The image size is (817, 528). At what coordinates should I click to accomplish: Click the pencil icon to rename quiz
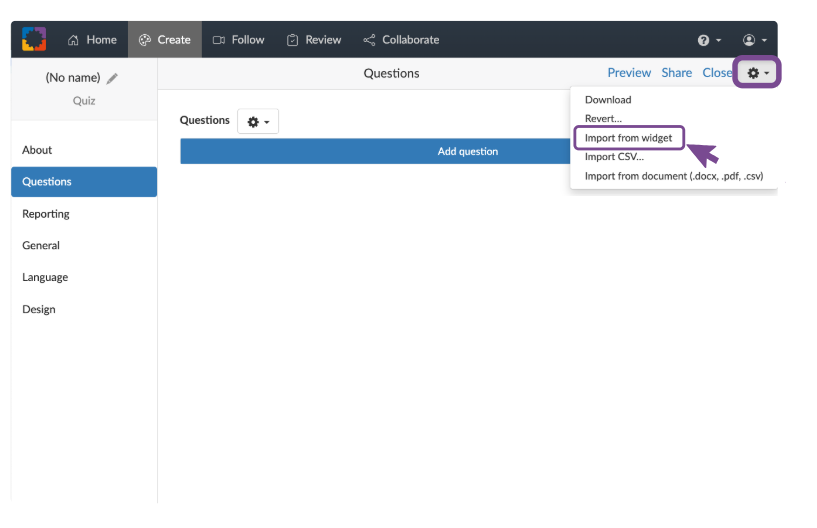click(112, 78)
